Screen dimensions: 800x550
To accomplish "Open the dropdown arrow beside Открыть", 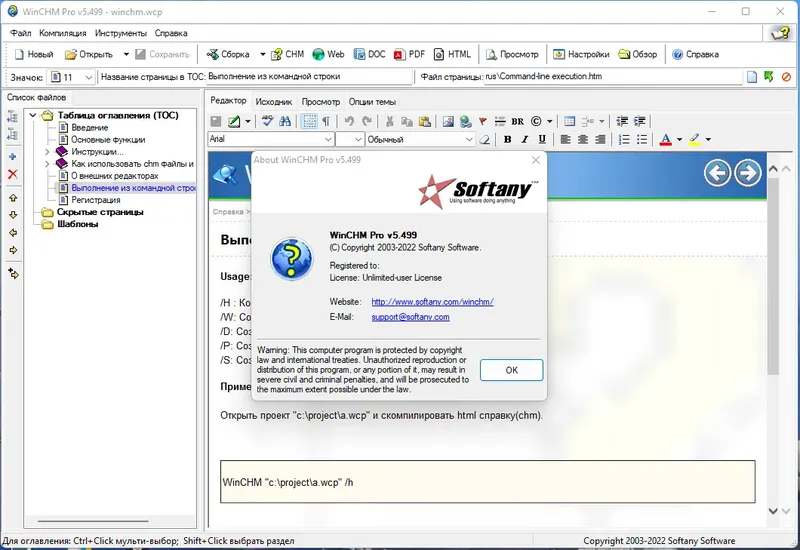I will point(126,54).
